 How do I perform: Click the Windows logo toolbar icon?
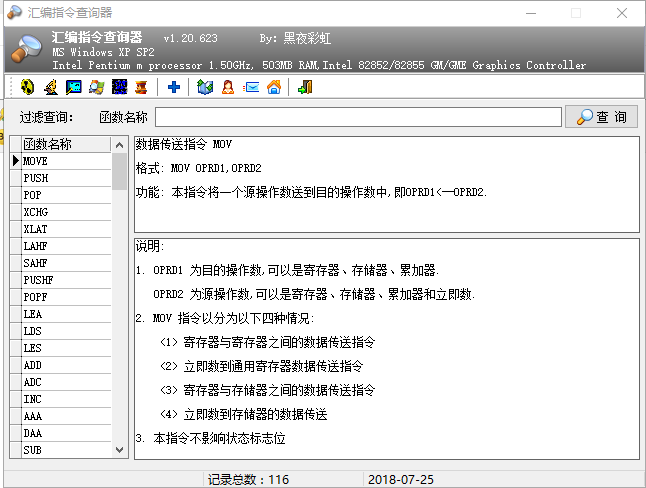pos(96,88)
